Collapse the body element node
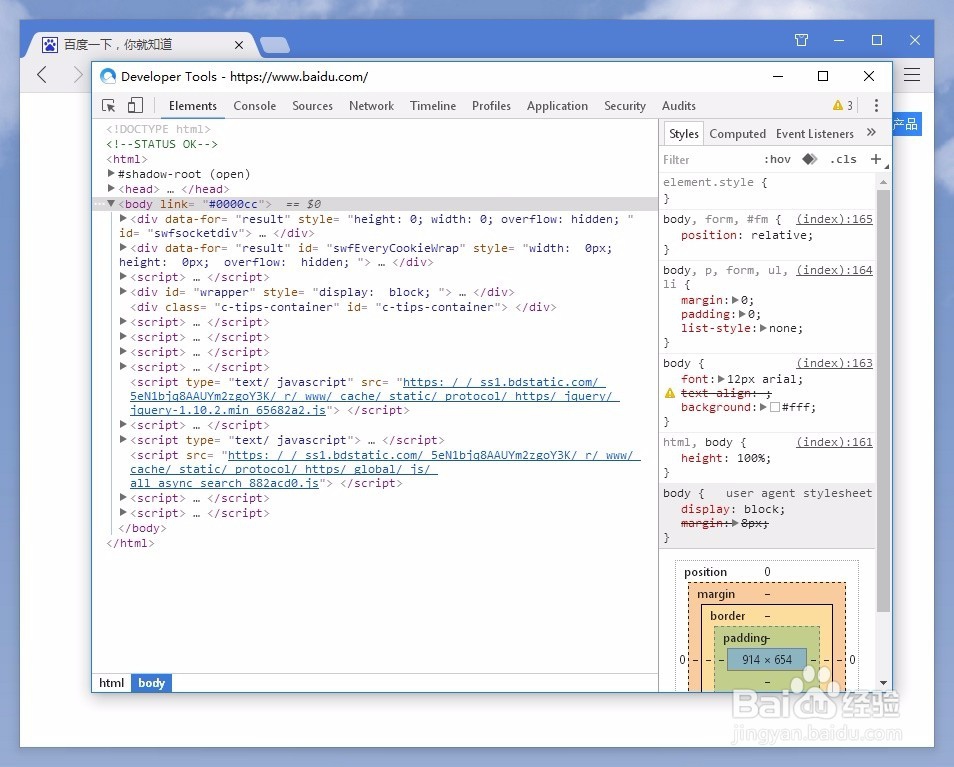 111,204
